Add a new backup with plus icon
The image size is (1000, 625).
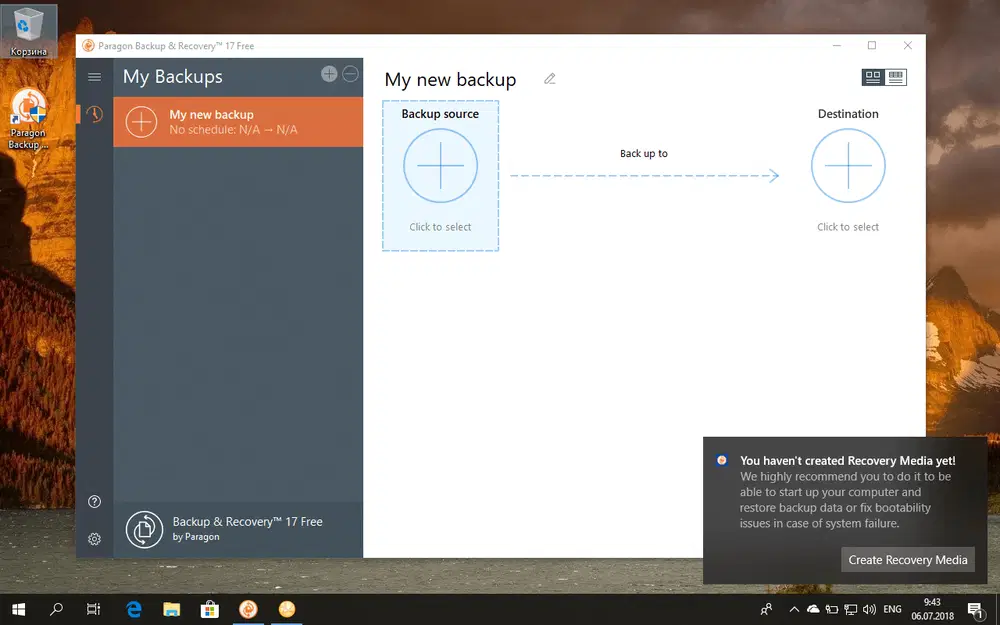329,74
